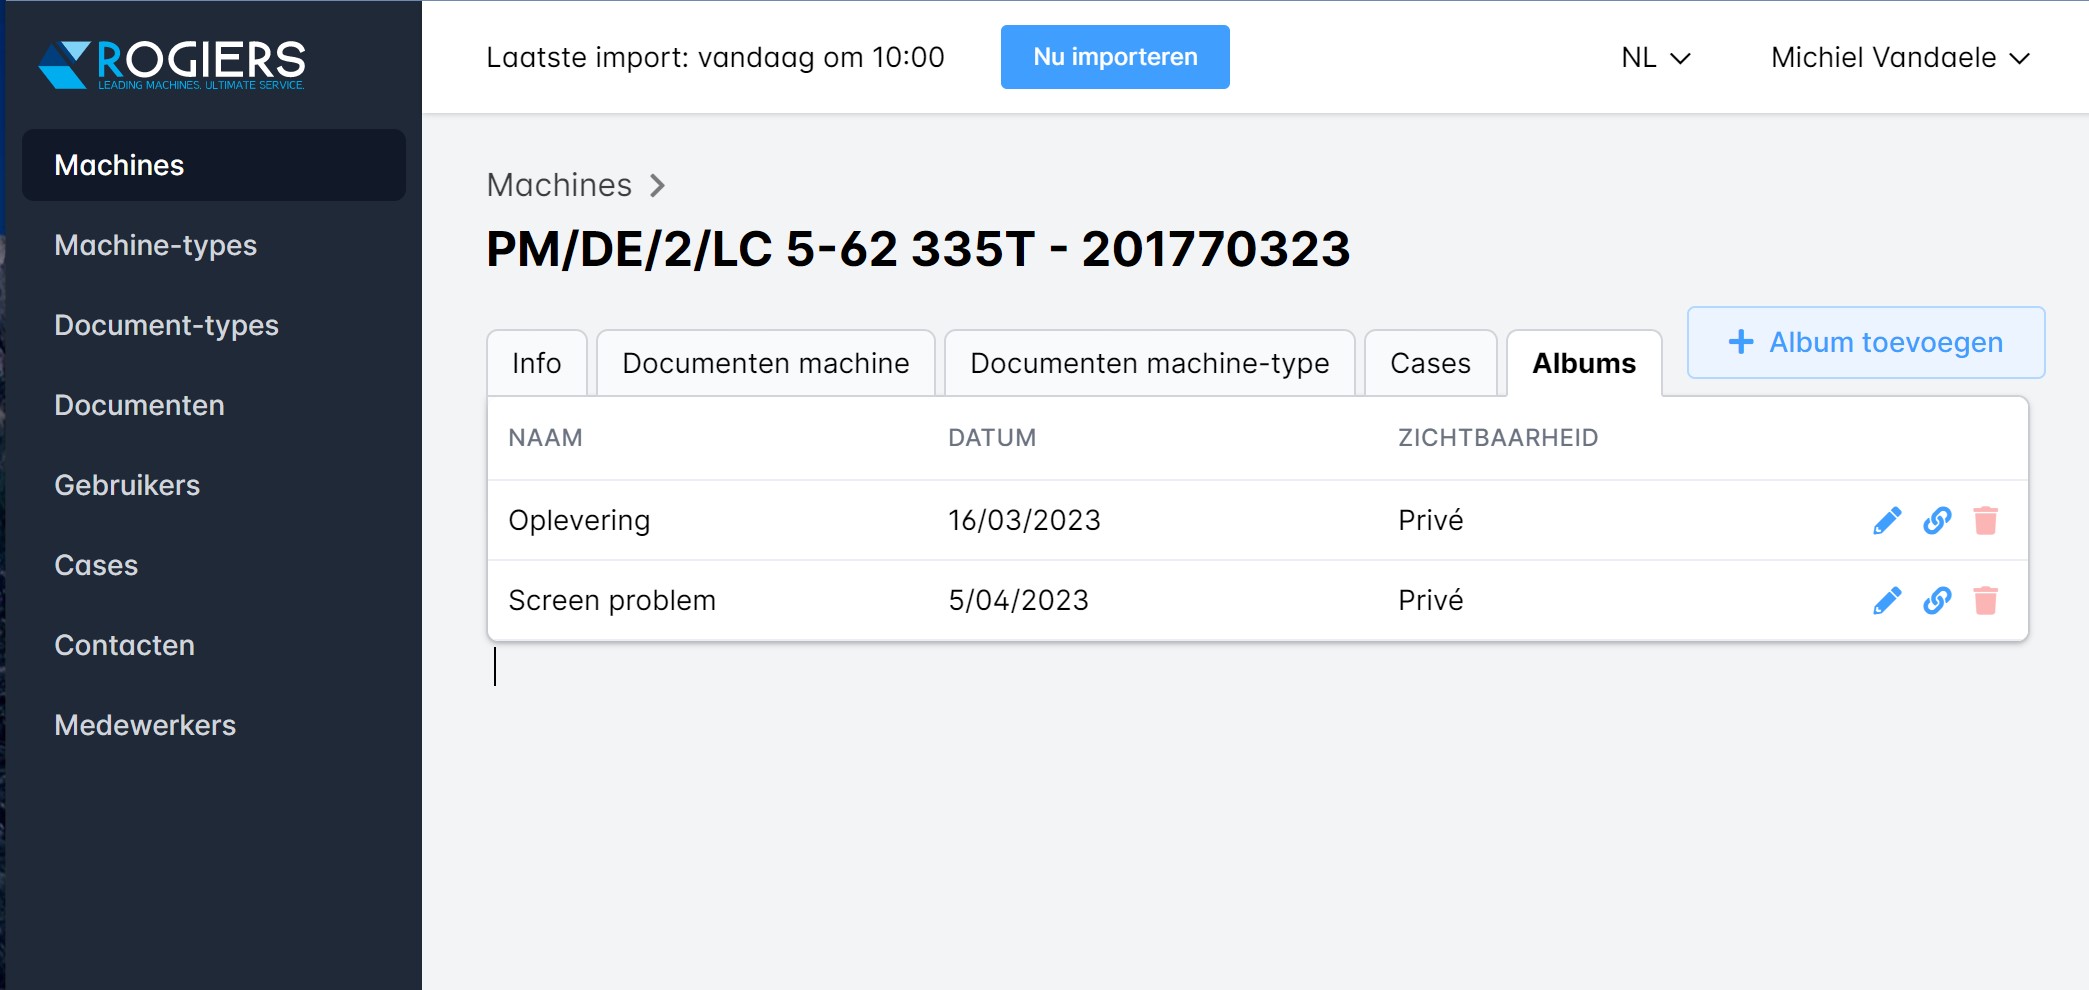Click the chevron in the Machines breadcrumb
Viewport: 2089px width, 990px height.
[x=659, y=186]
